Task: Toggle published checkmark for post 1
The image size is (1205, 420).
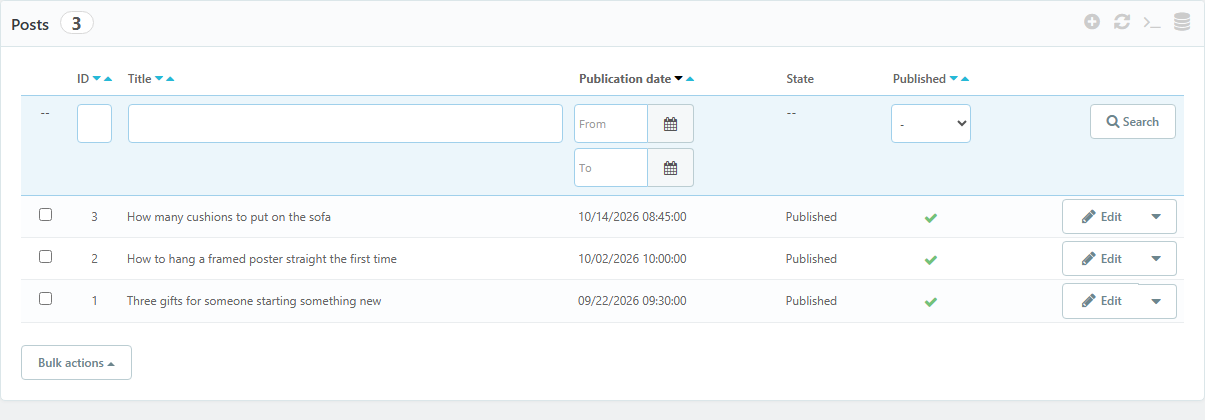Action: pyautogui.click(x=931, y=301)
